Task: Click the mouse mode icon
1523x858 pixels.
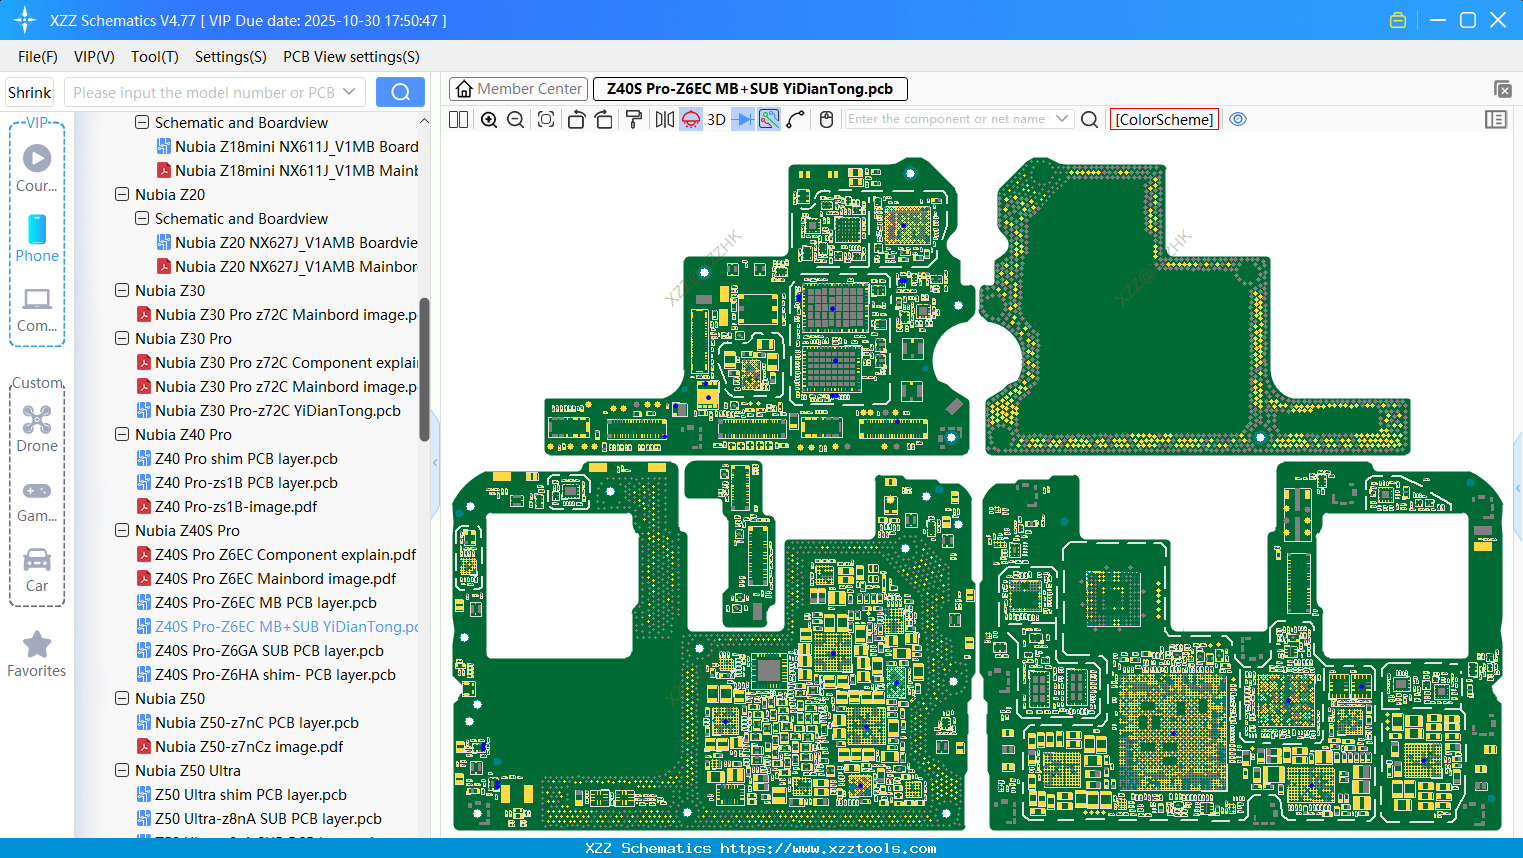Action: coord(826,120)
